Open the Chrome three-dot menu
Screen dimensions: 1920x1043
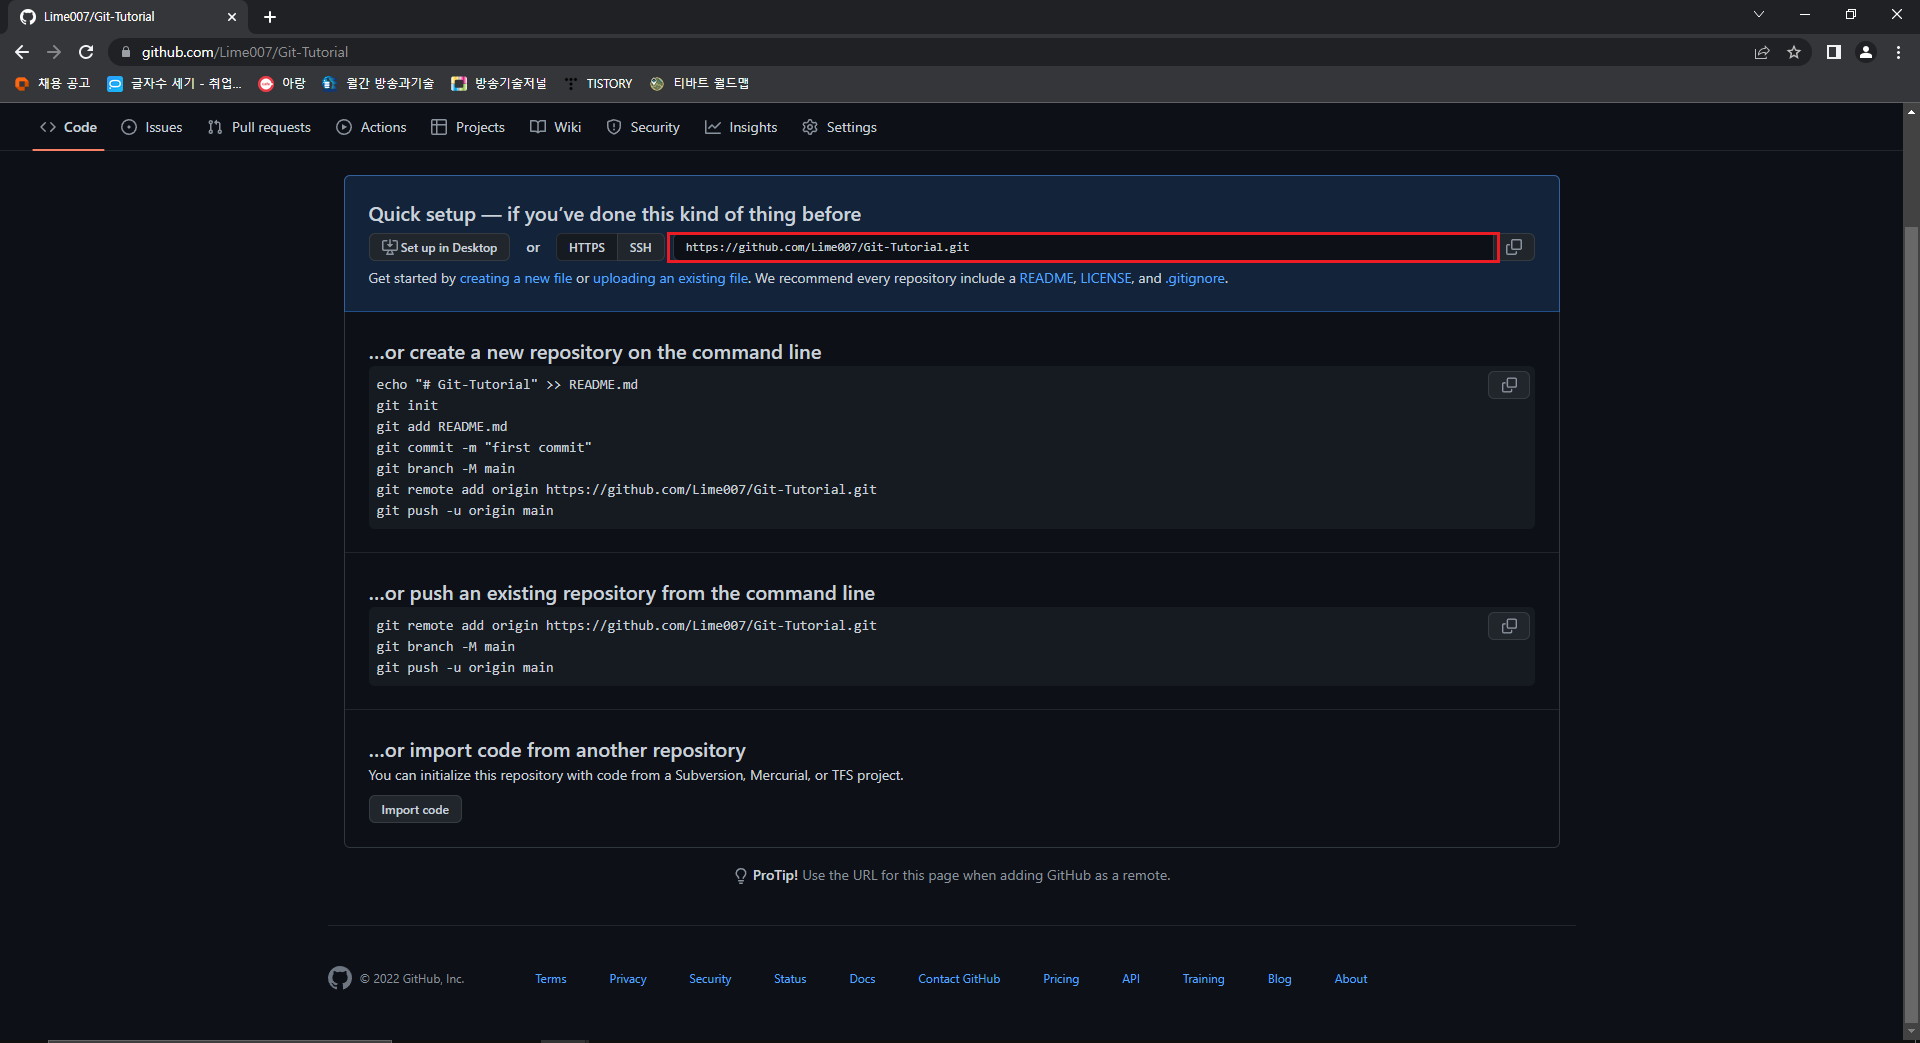(1898, 52)
